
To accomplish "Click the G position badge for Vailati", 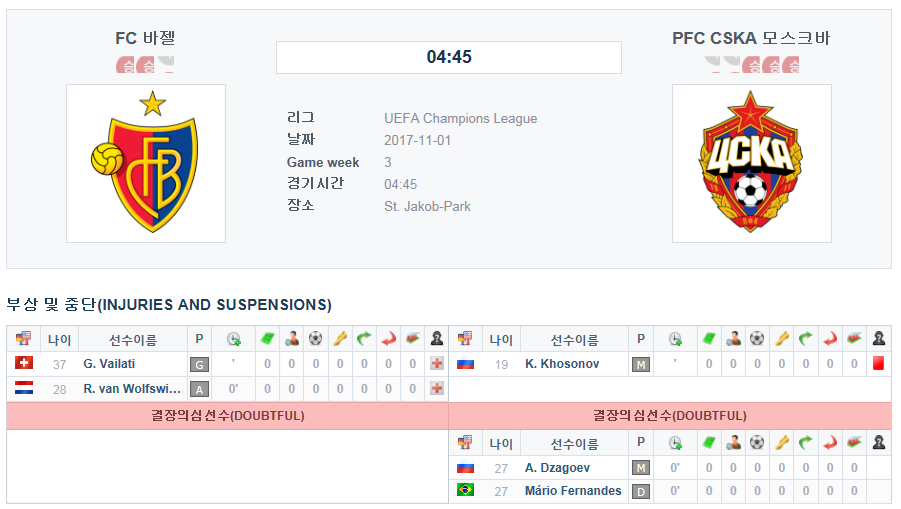I will (x=199, y=364).
